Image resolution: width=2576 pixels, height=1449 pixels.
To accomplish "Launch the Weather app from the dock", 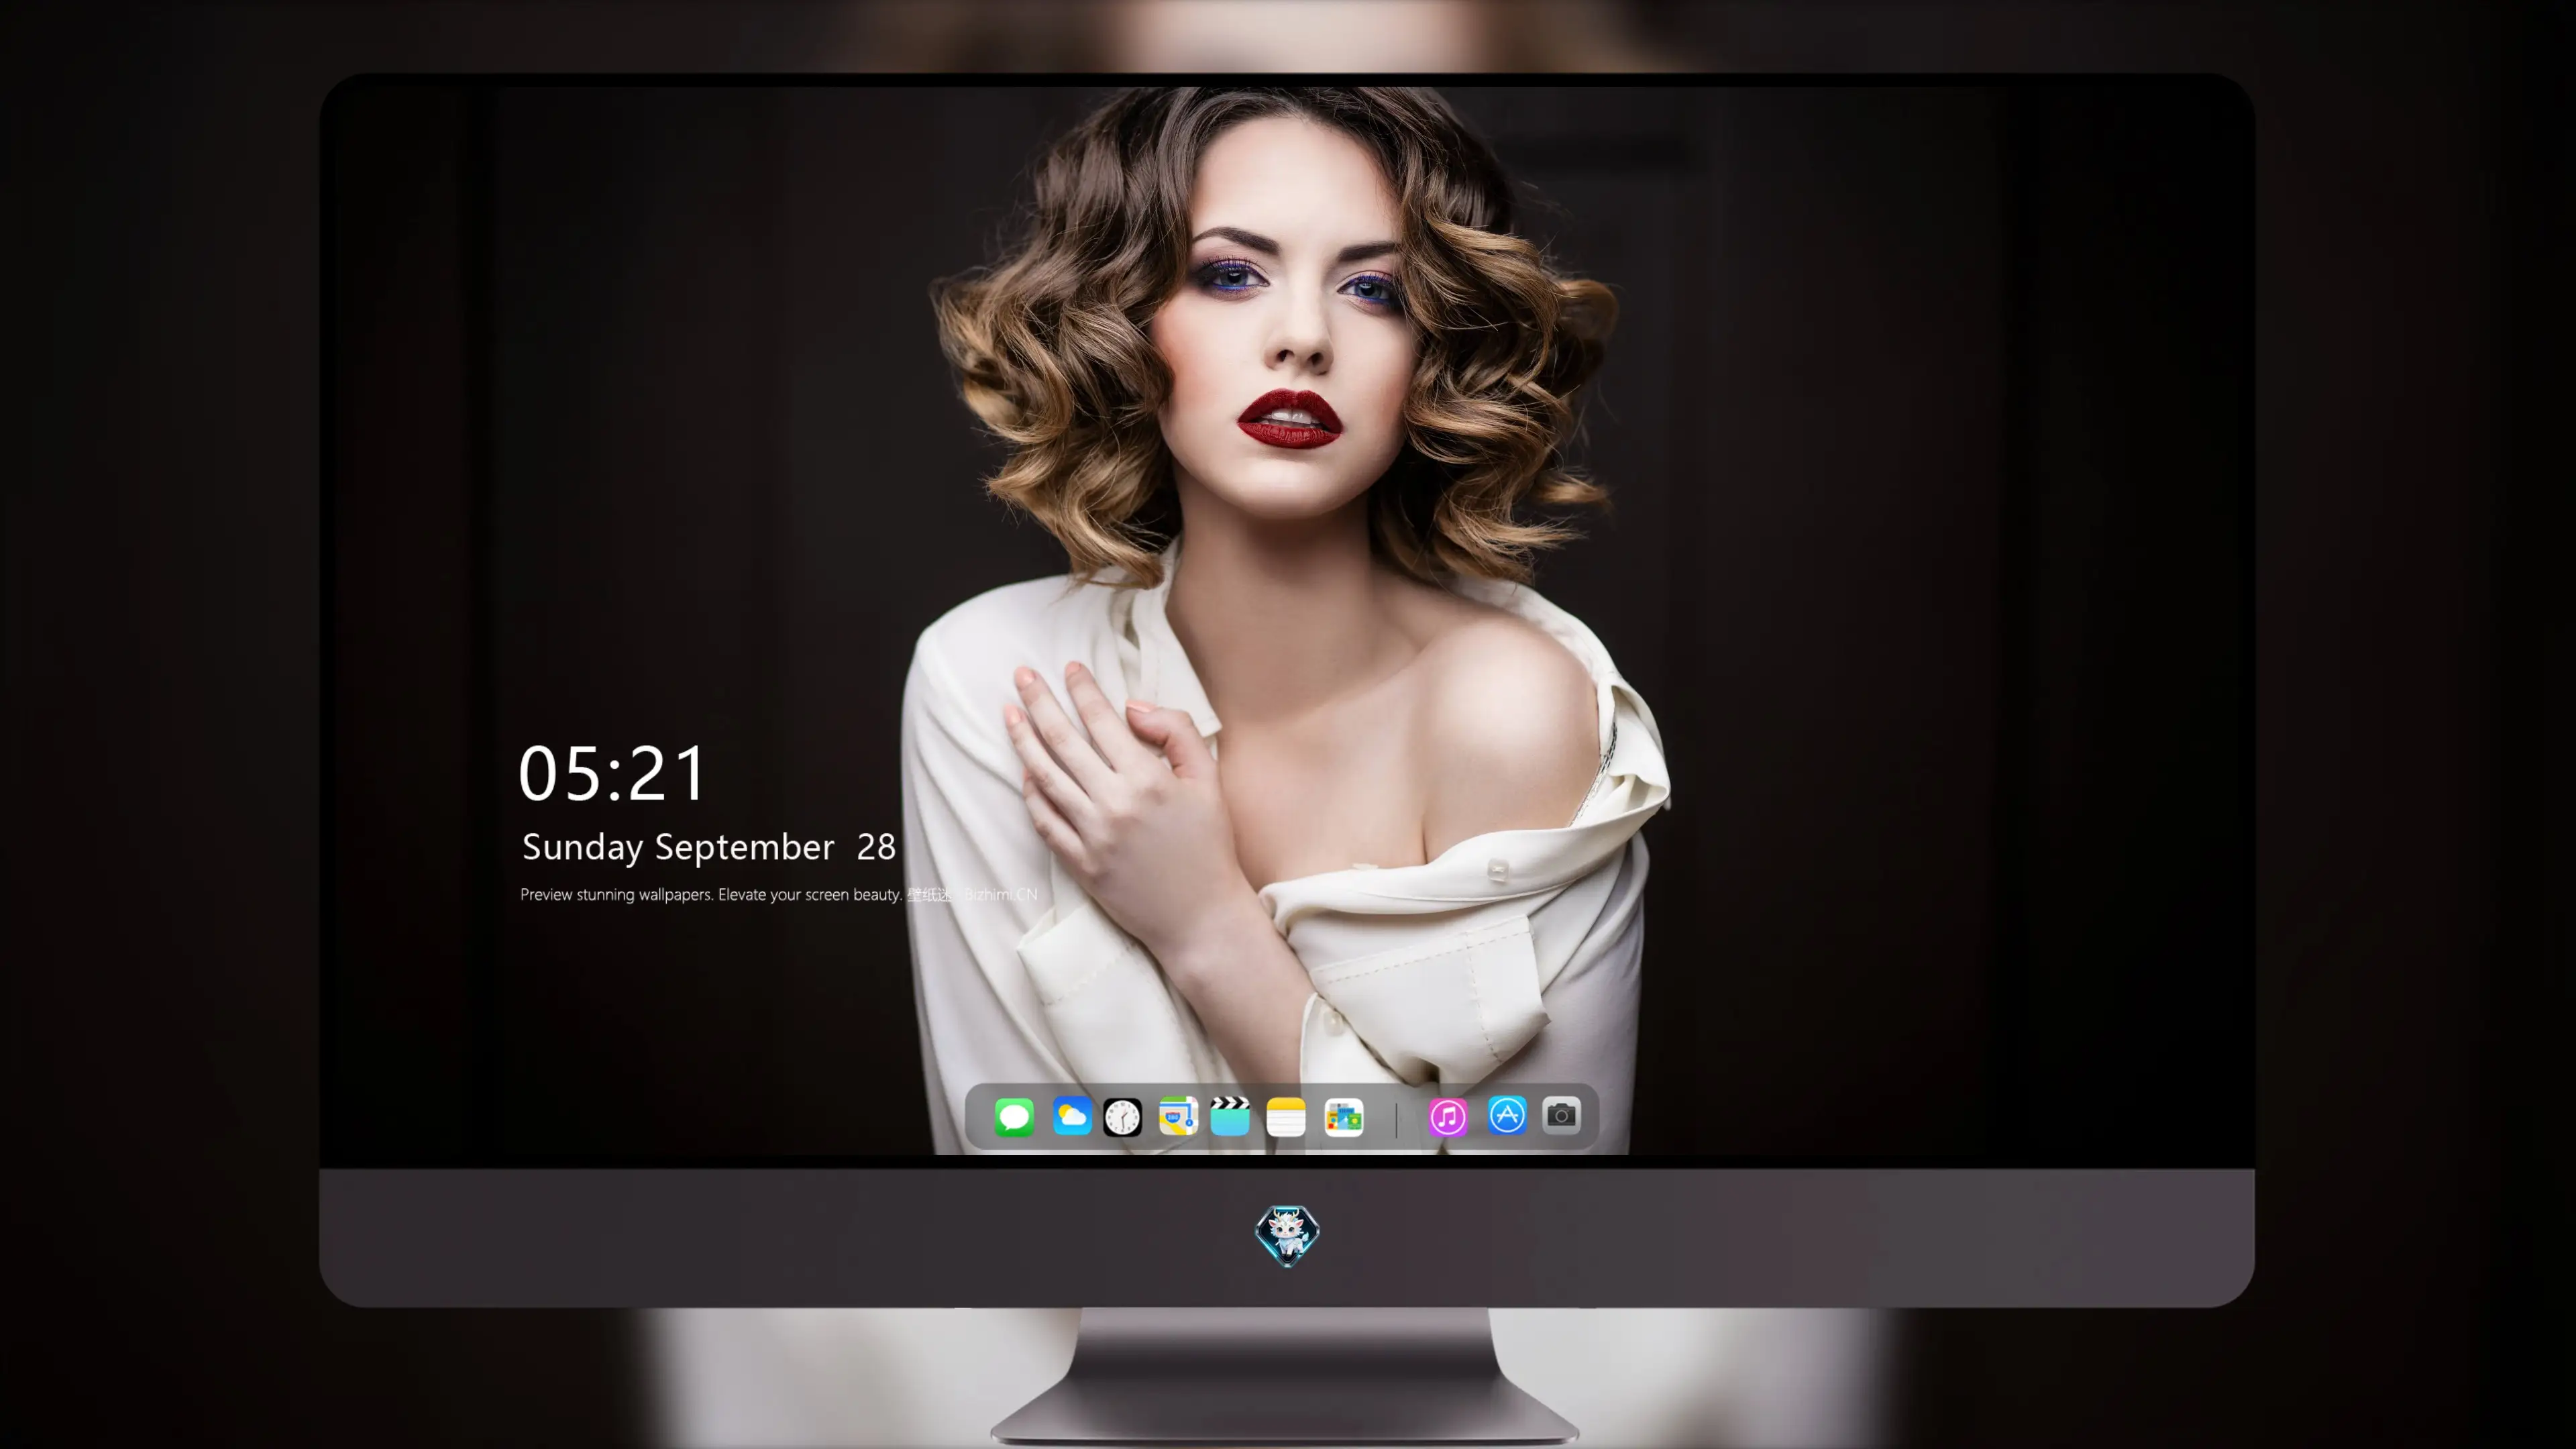I will tap(1071, 1116).
